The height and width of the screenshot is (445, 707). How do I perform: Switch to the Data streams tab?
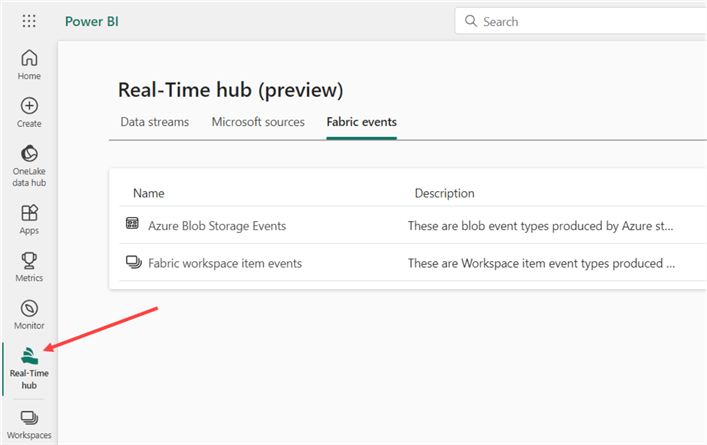pos(155,122)
